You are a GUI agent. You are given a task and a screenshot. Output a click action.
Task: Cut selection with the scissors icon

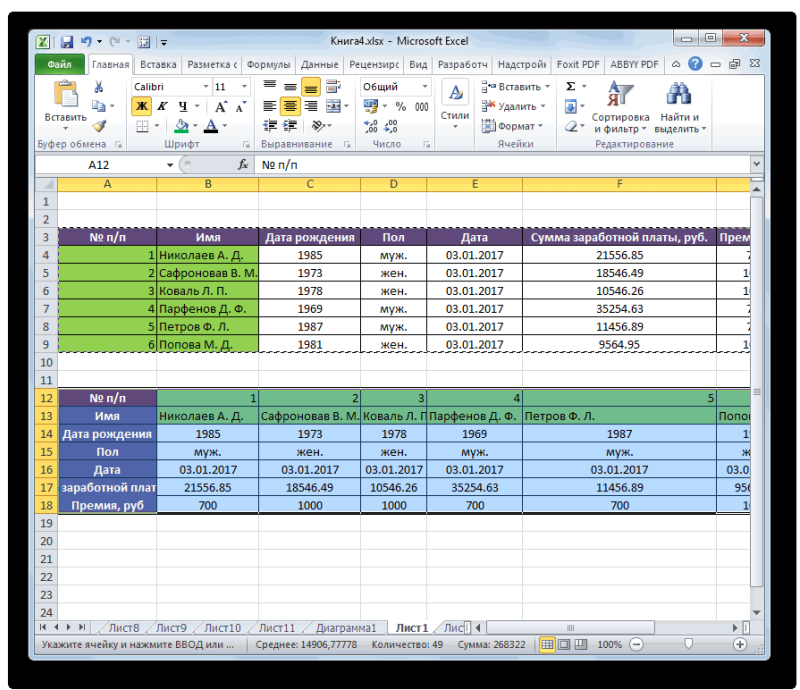(x=98, y=87)
